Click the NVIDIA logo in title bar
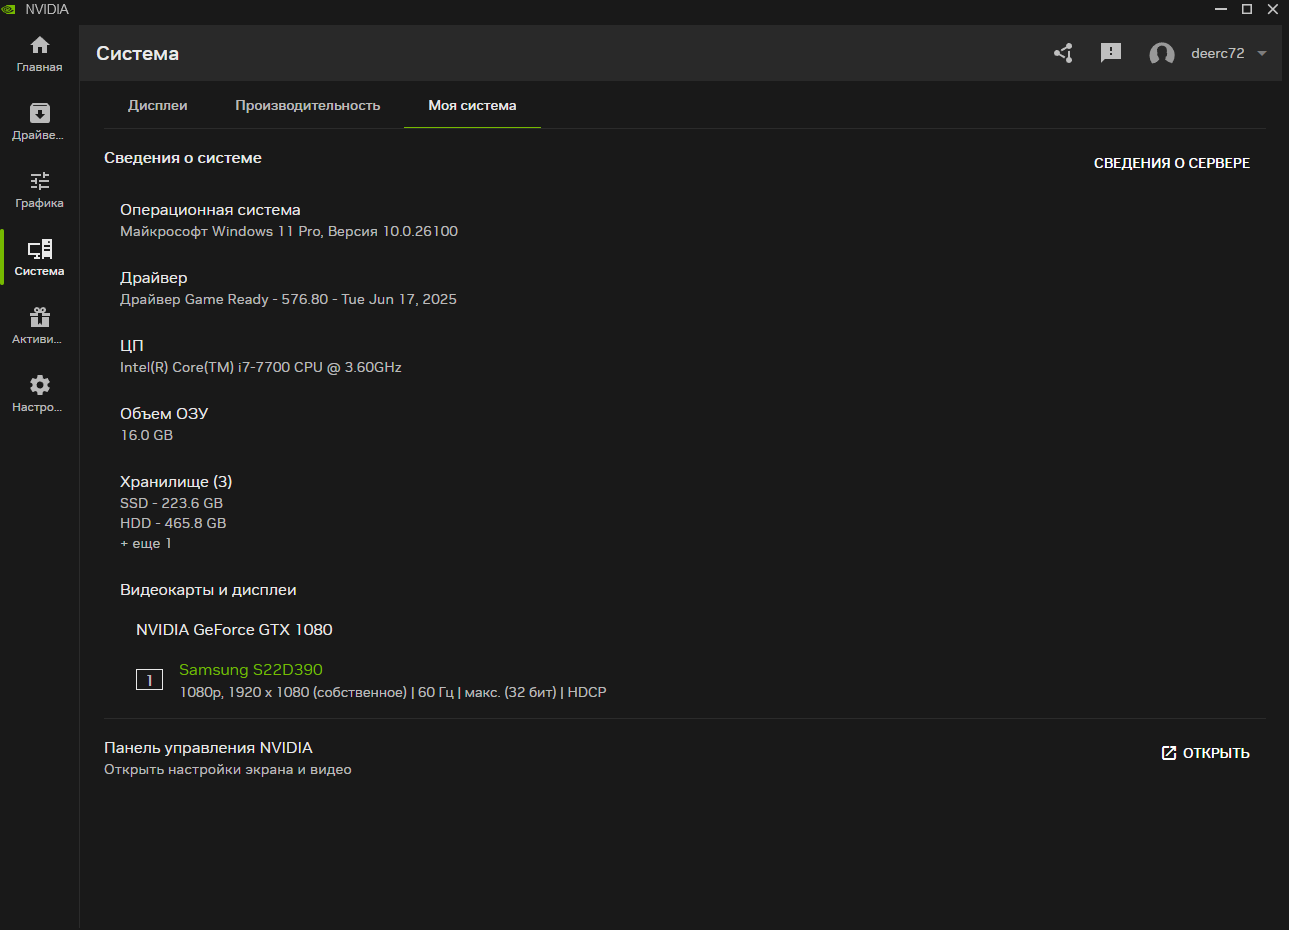 pos(8,9)
